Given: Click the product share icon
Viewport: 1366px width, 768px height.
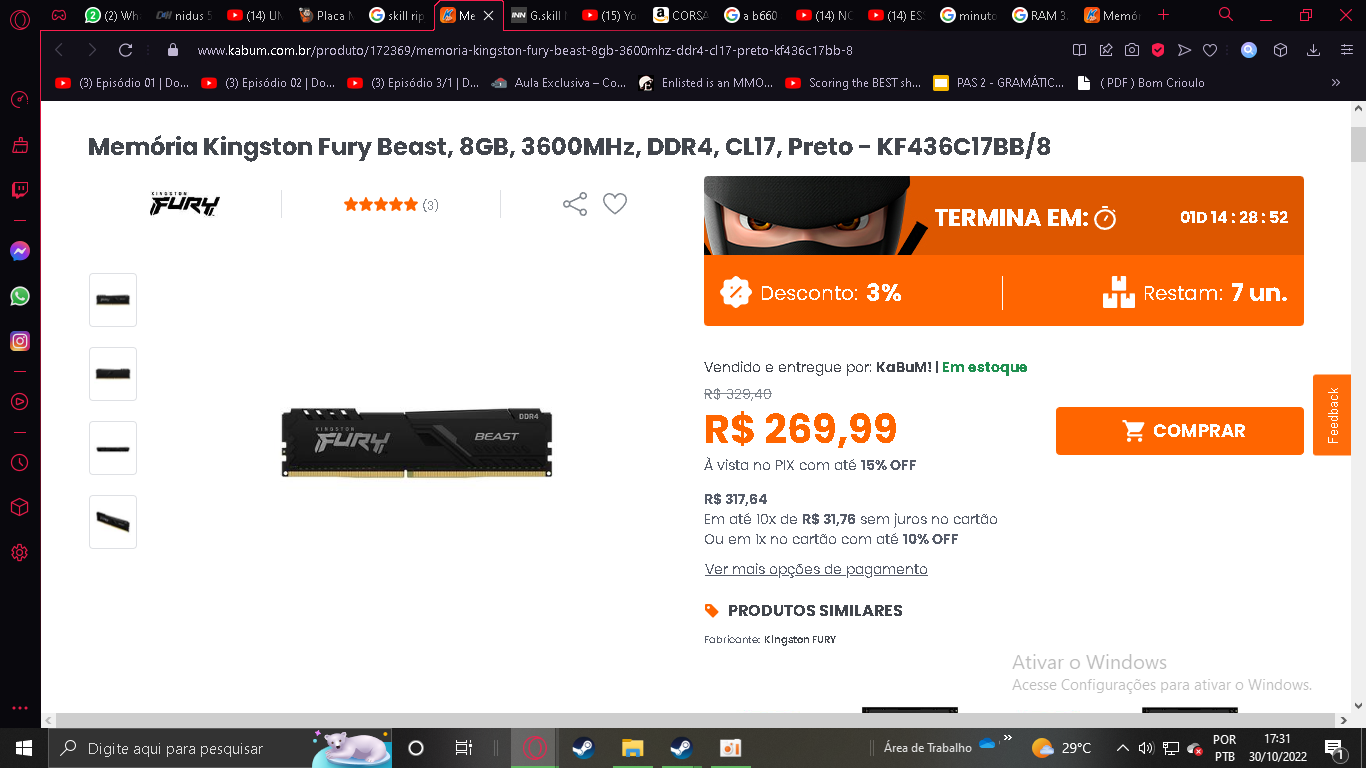Looking at the screenshot, I should (575, 204).
